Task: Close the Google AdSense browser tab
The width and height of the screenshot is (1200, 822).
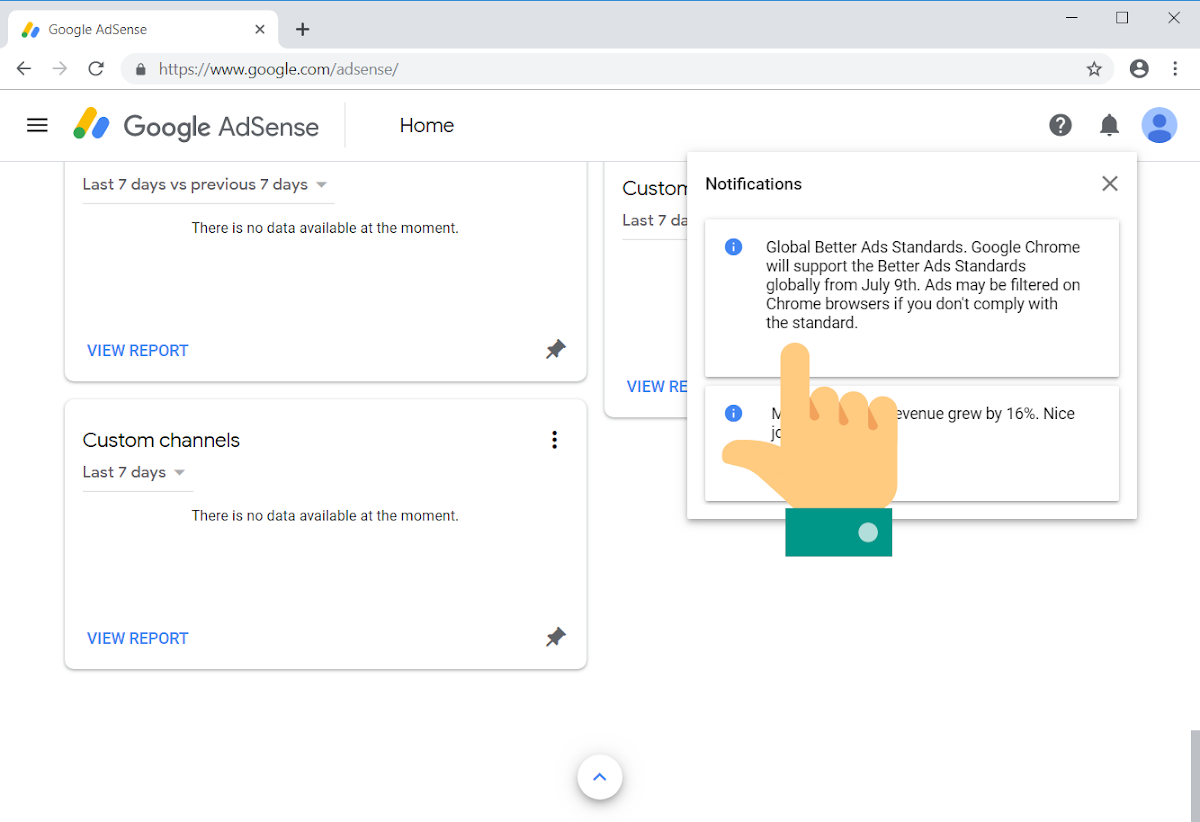Action: coord(260,29)
